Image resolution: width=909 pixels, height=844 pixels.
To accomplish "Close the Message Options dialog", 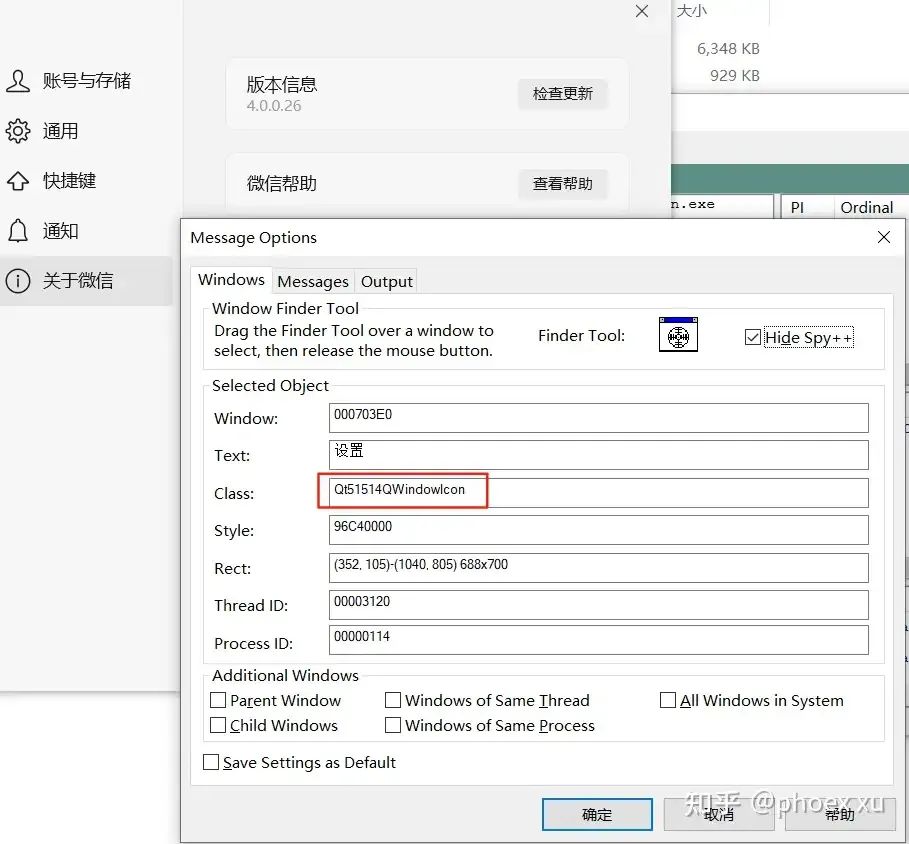I will click(883, 237).
